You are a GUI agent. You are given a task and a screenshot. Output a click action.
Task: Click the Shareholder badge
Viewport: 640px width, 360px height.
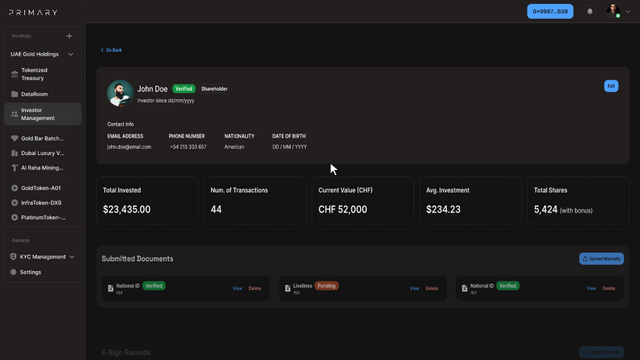tap(214, 89)
